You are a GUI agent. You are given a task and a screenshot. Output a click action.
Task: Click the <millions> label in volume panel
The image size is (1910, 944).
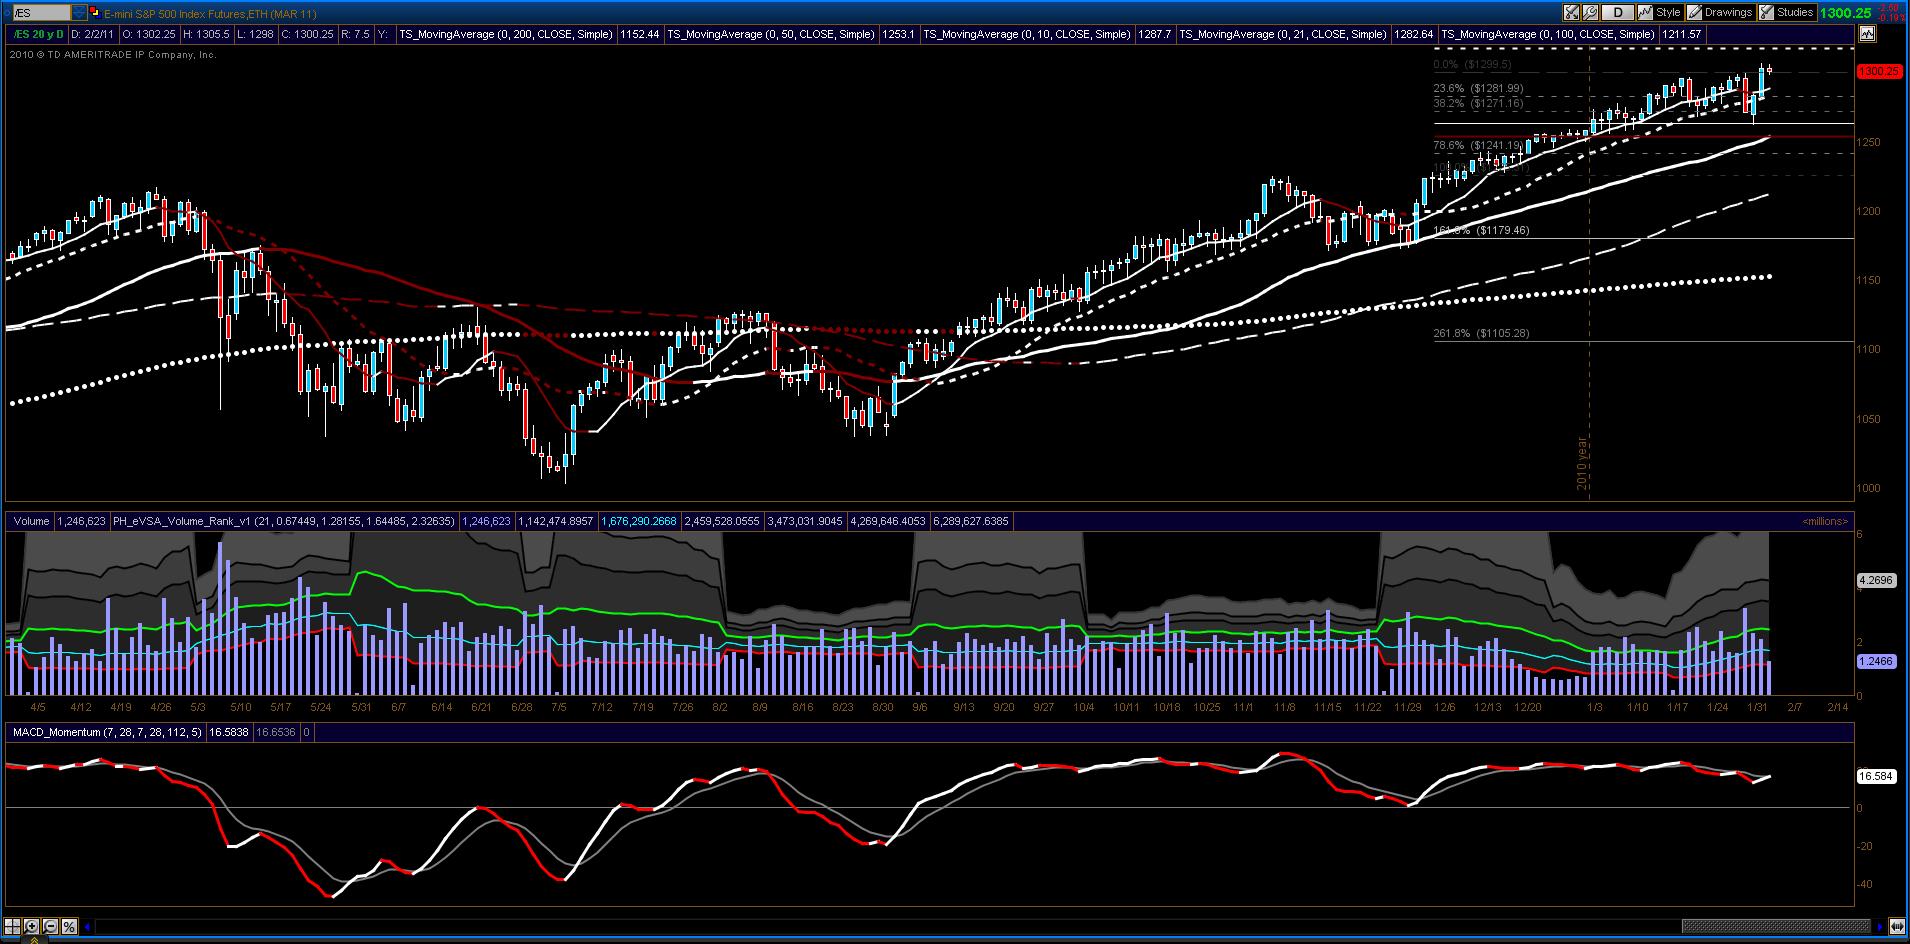pos(1825,521)
